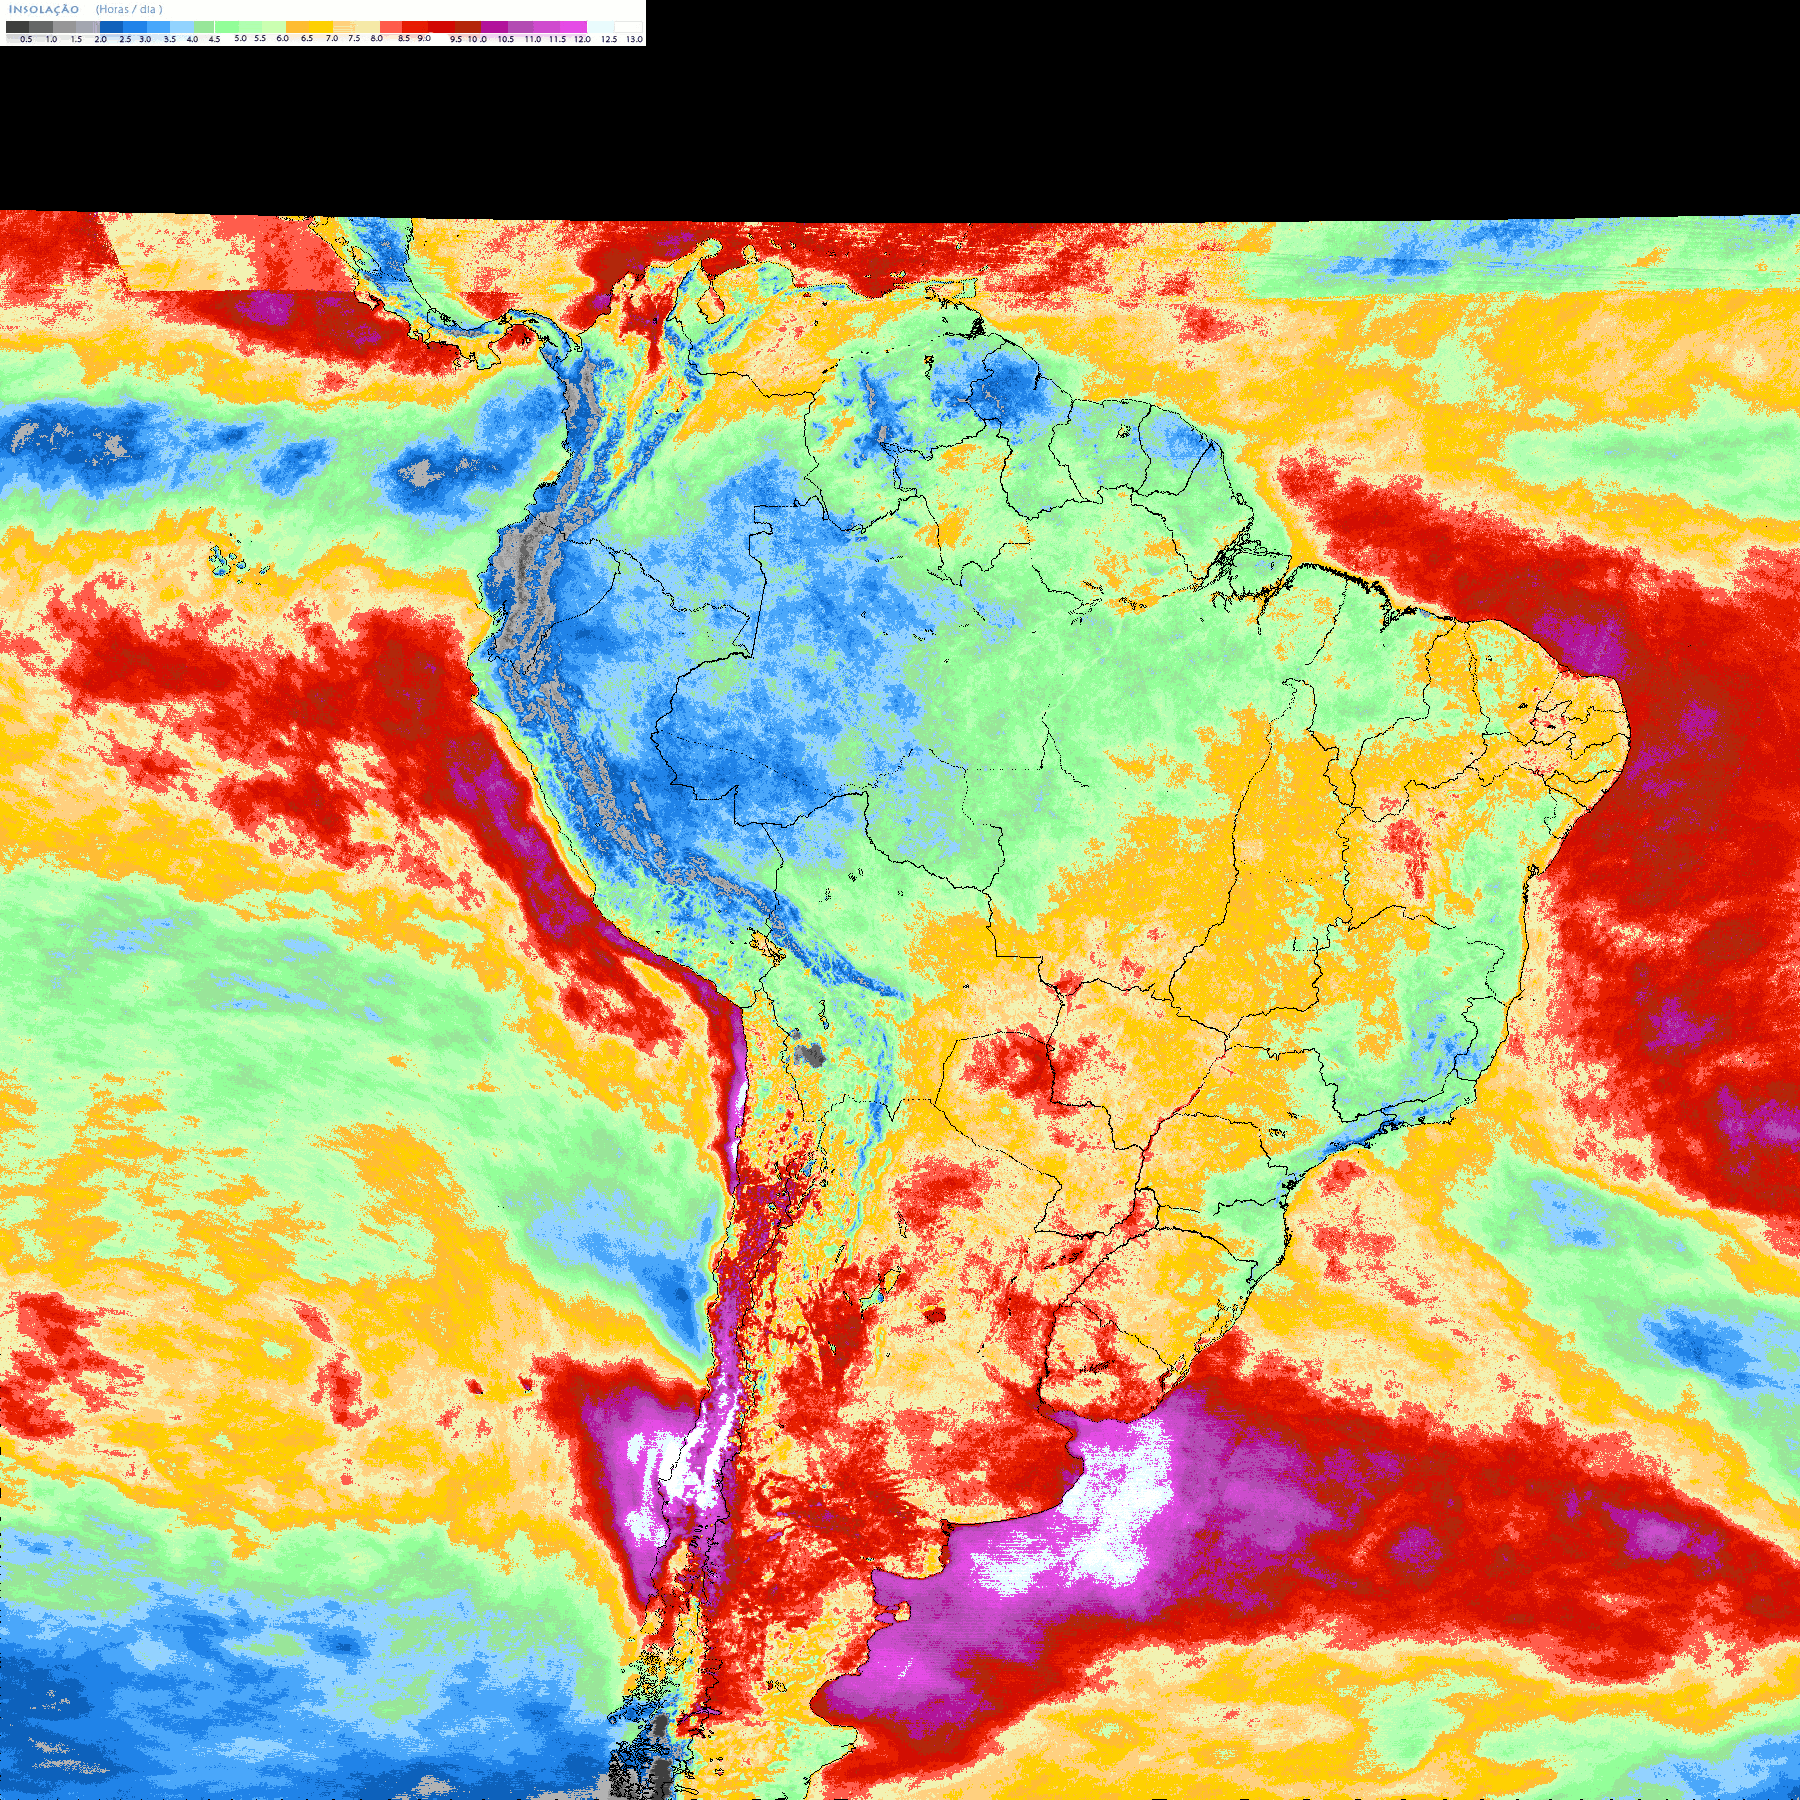Click the white swatch above 13.0
The height and width of the screenshot is (1800, 1800).
coord(628,27)
